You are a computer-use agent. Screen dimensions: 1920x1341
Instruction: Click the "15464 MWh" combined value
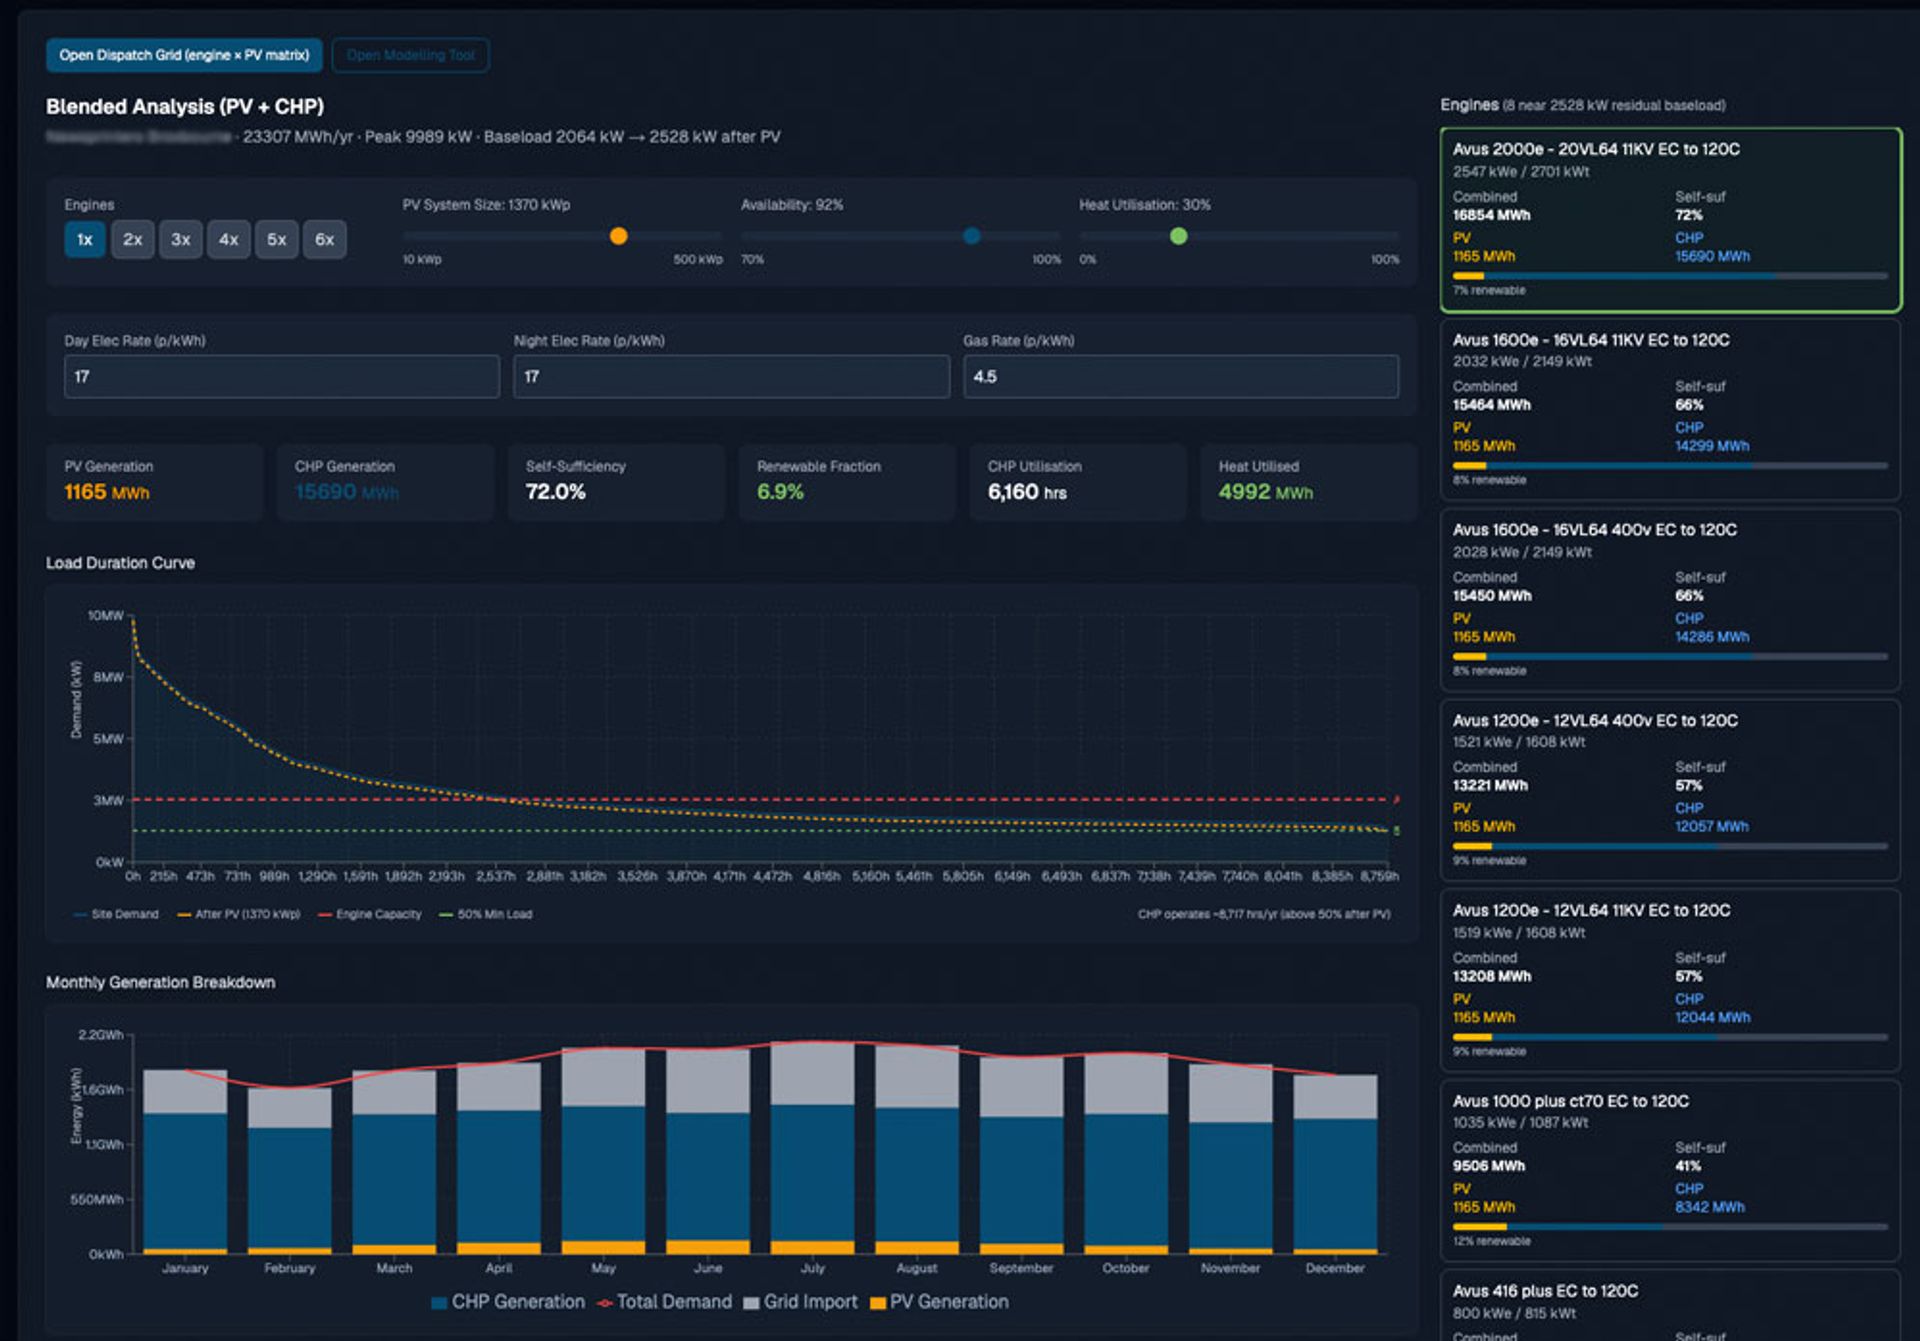pos(1492,405)
